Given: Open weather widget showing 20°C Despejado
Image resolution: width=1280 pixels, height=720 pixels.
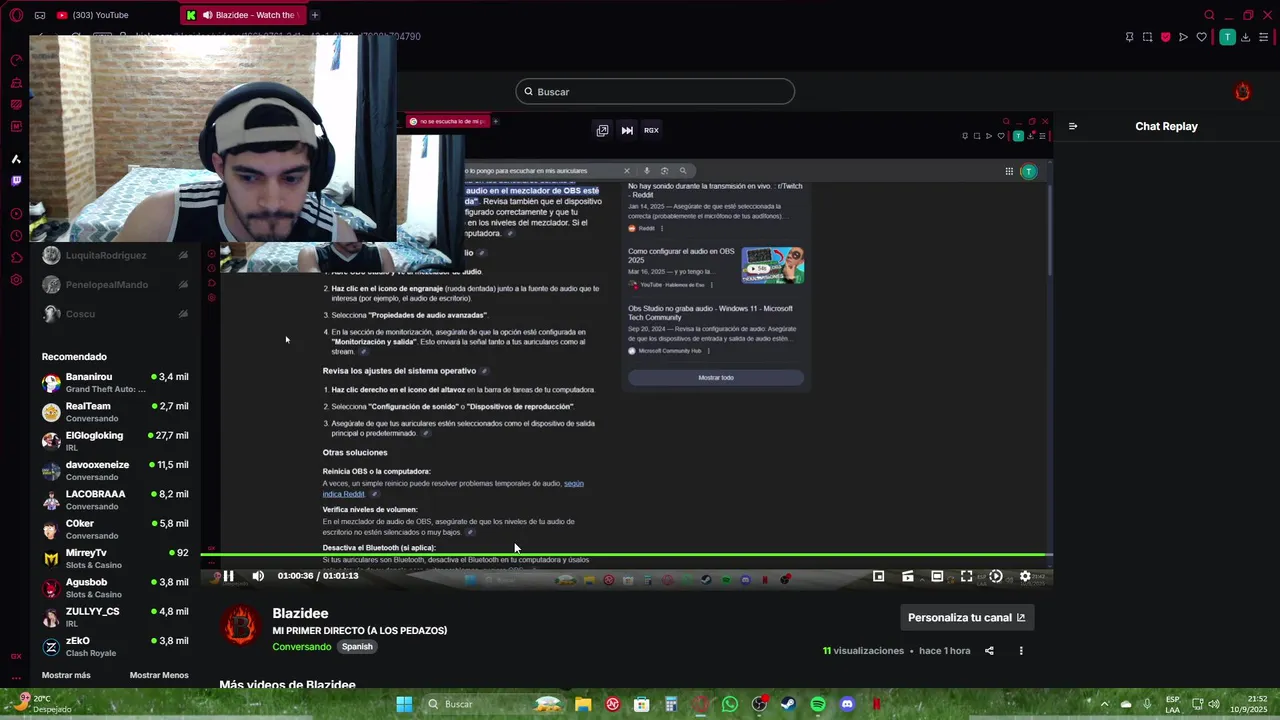Looking at the screenshot, I should pos(45,704).
